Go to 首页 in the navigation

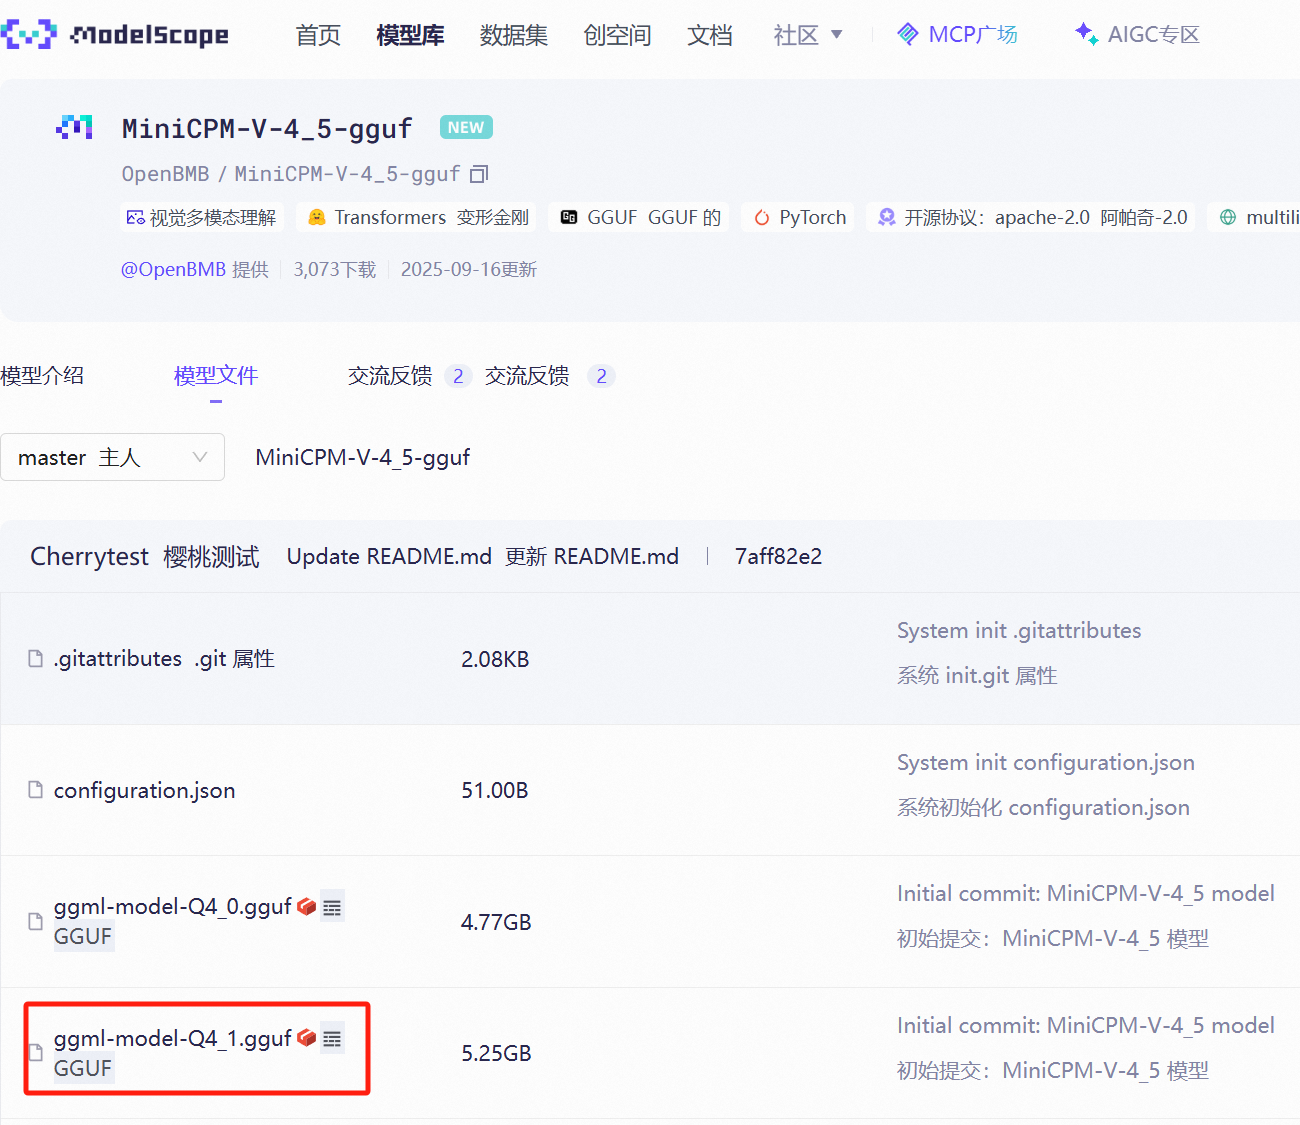[318, 35]
